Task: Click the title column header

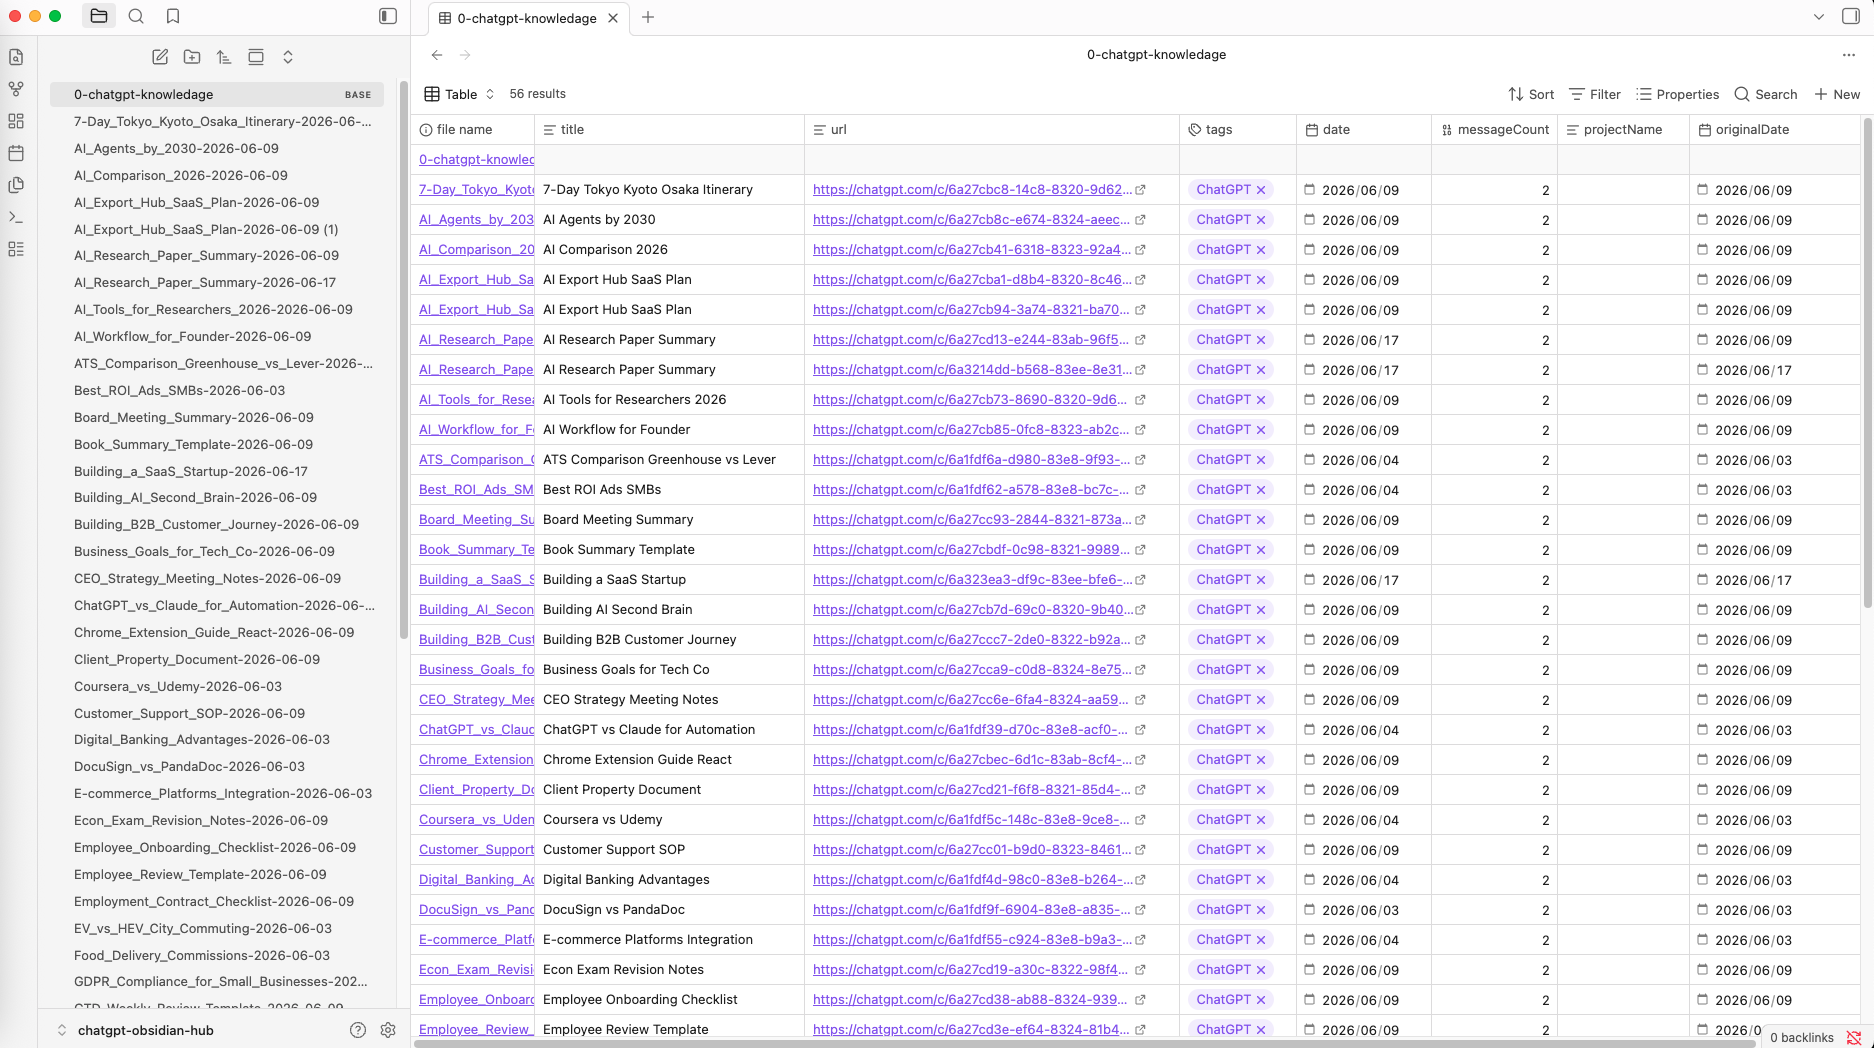Action: pyautogui.click(x=670, y=130)
